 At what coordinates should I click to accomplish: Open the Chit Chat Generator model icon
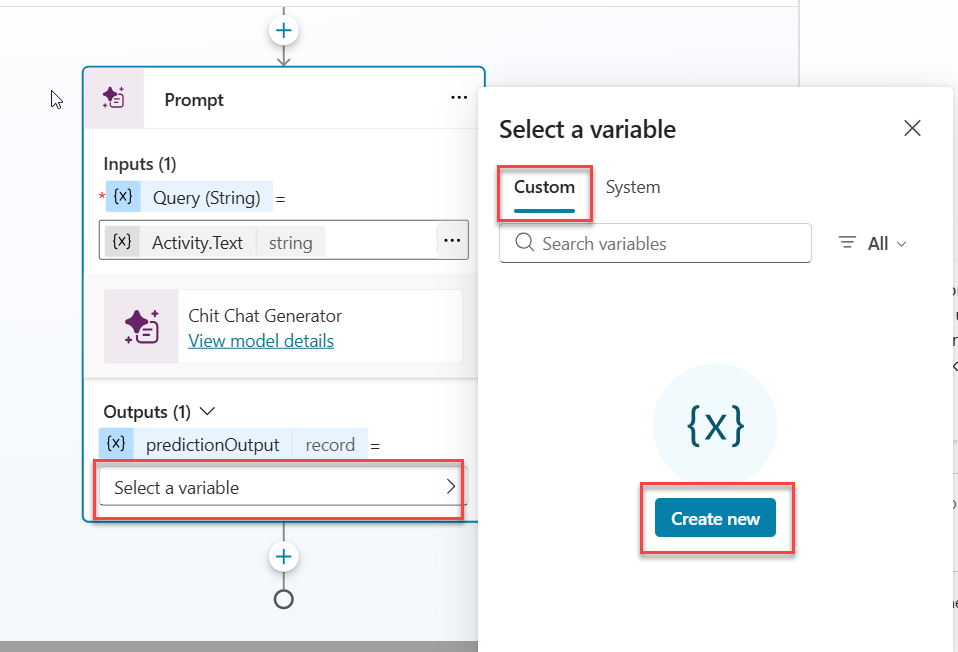click(x=141, y=326)
